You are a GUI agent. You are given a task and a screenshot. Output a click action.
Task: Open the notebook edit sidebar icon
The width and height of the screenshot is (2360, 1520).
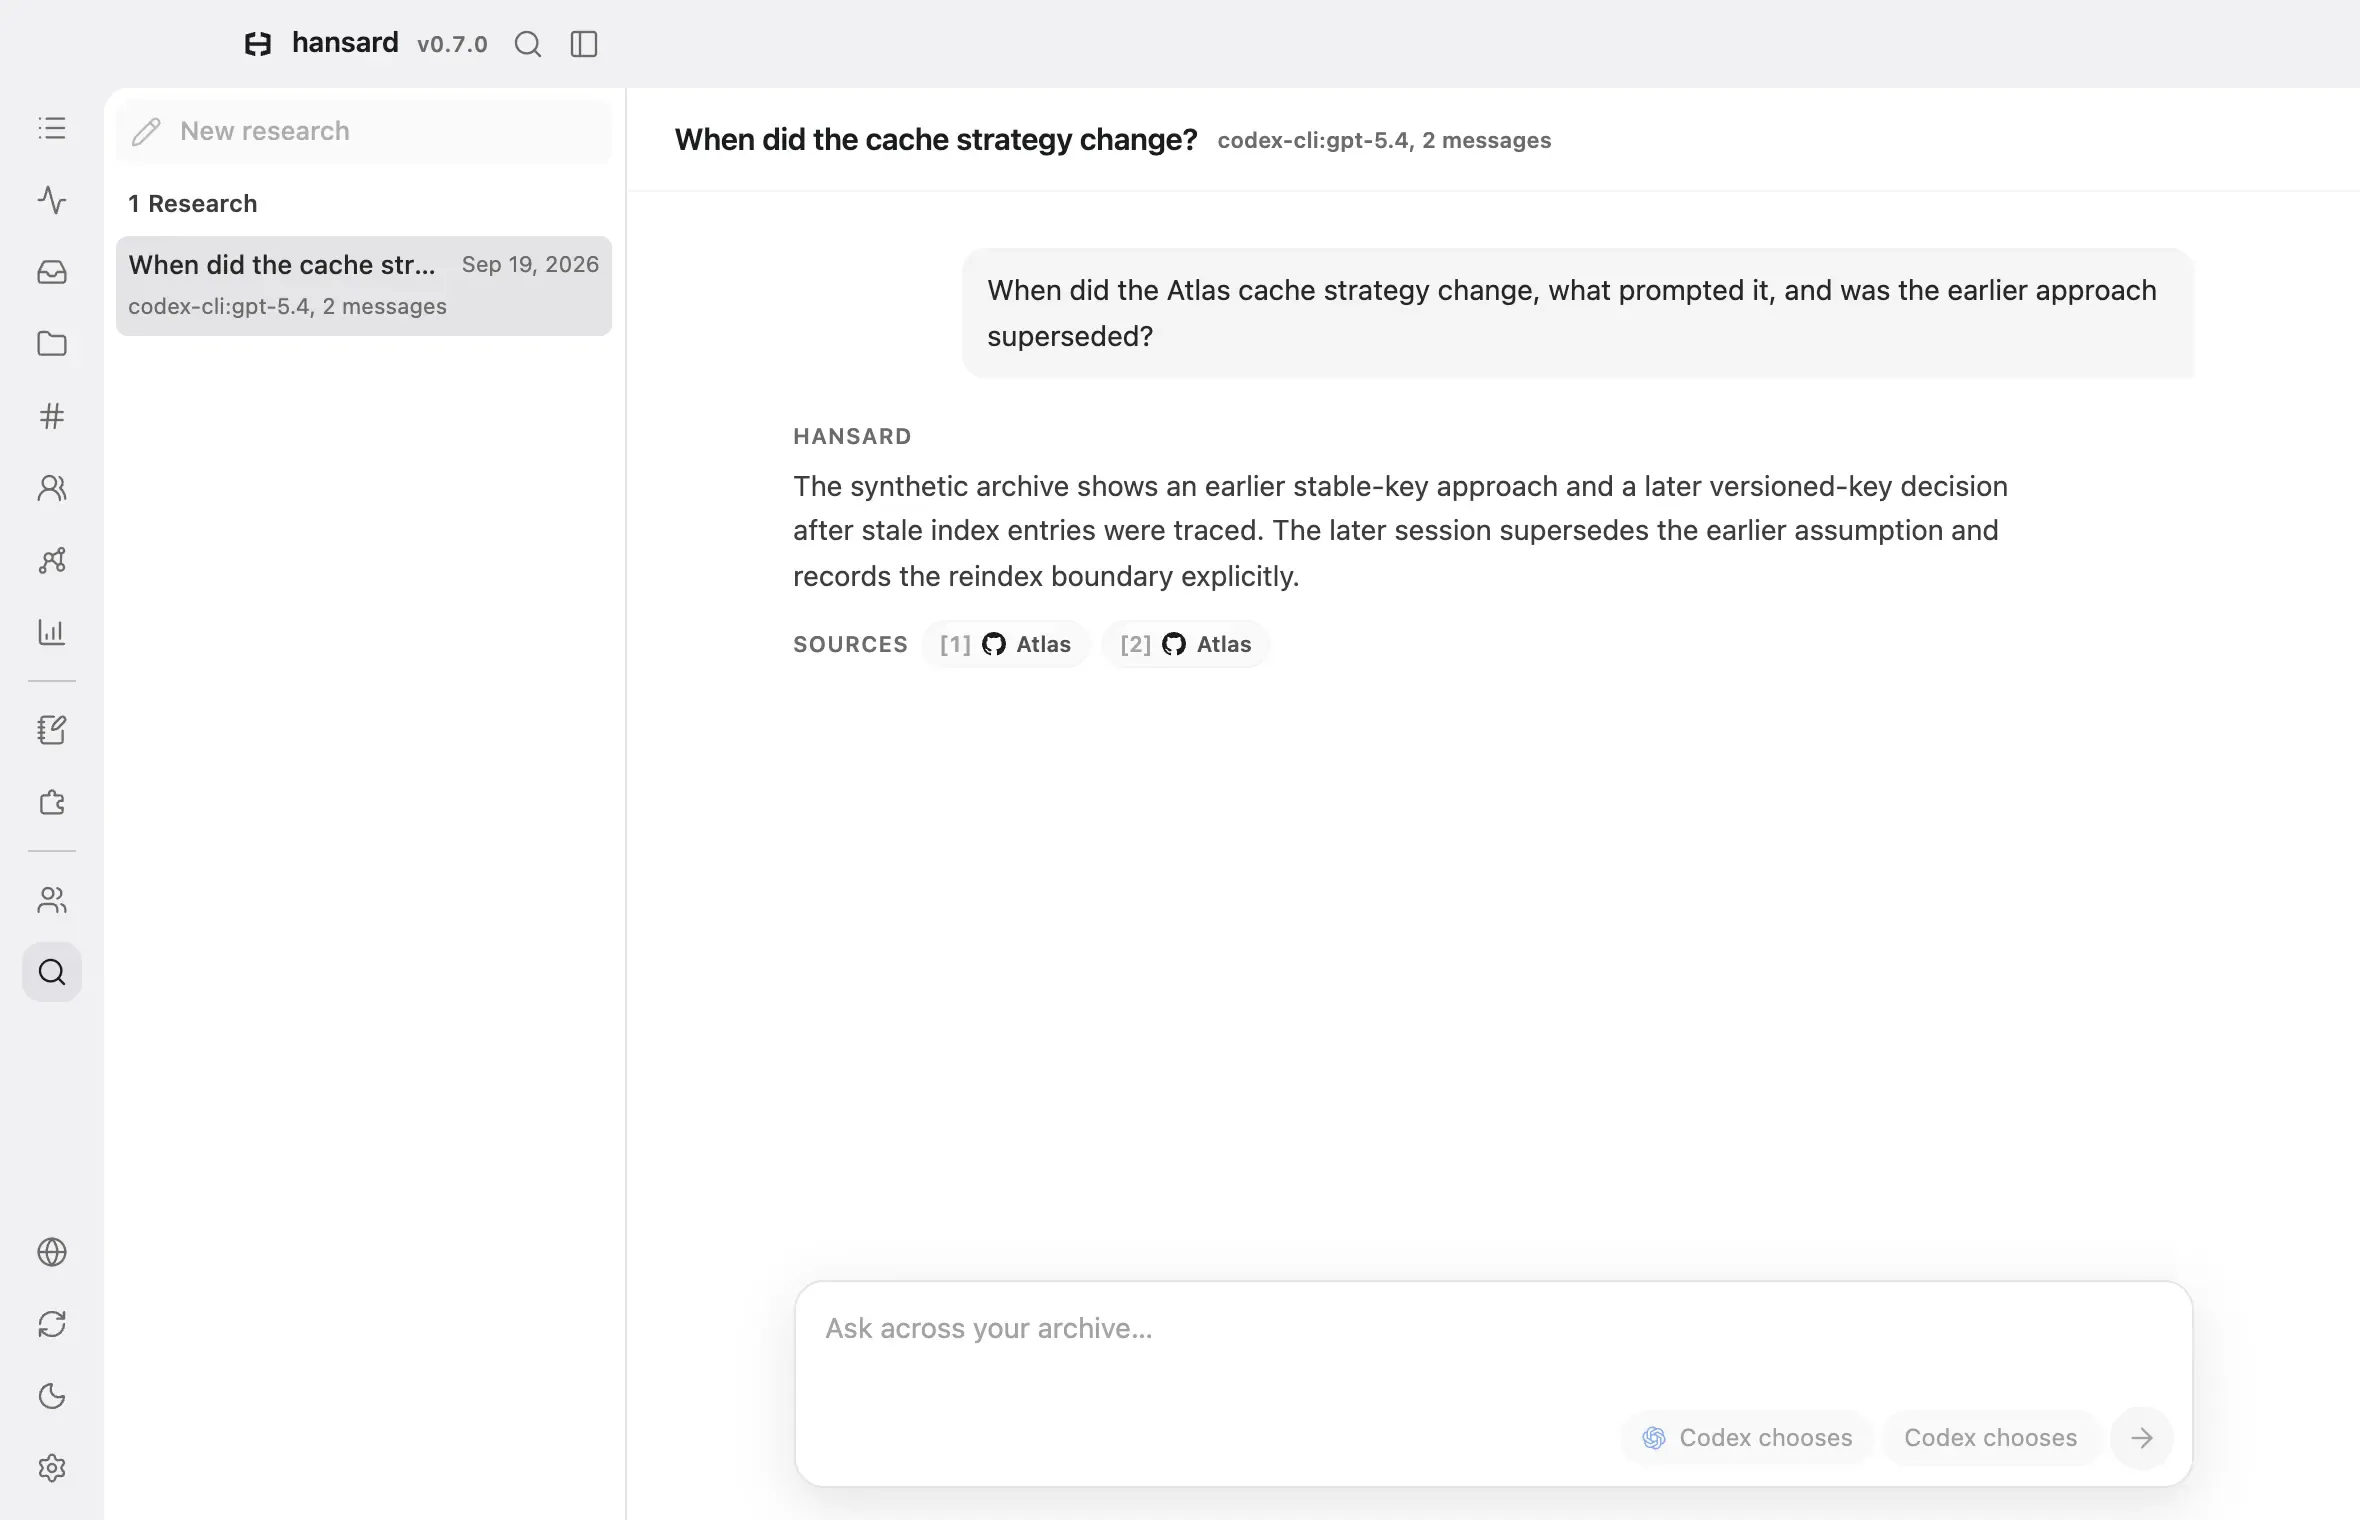[52, 730]
